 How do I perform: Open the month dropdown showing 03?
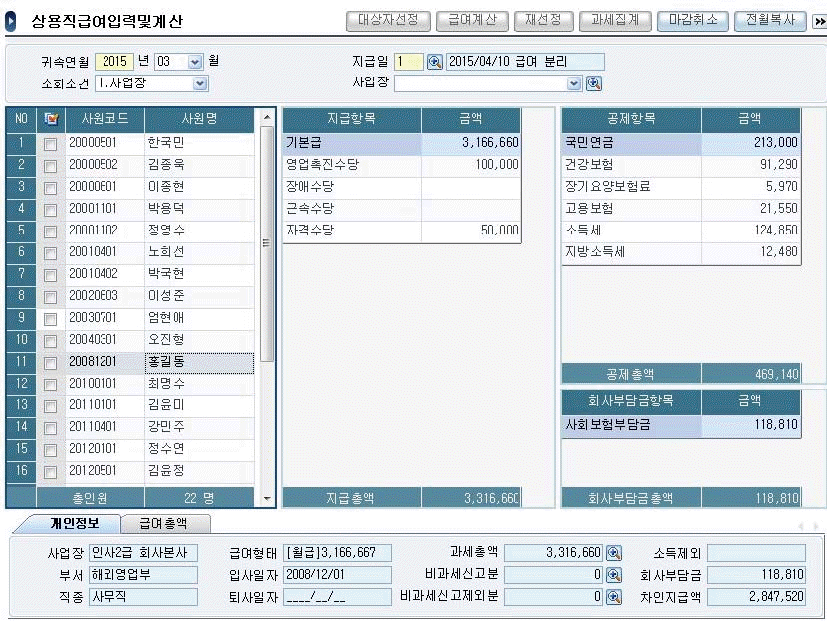(x=194, y=62)
